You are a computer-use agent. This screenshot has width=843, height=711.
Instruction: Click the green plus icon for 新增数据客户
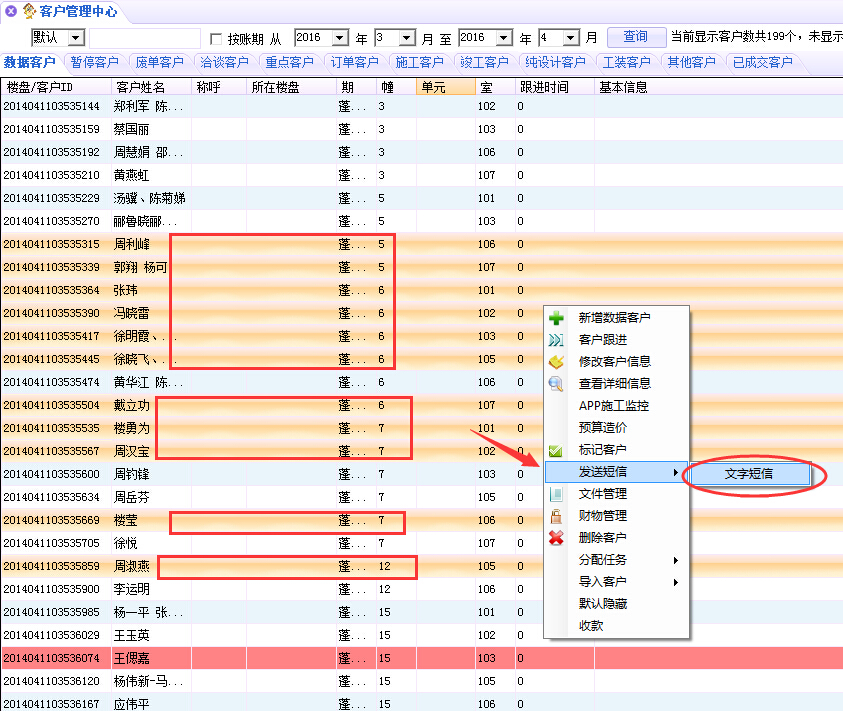[x=556, y=318]
